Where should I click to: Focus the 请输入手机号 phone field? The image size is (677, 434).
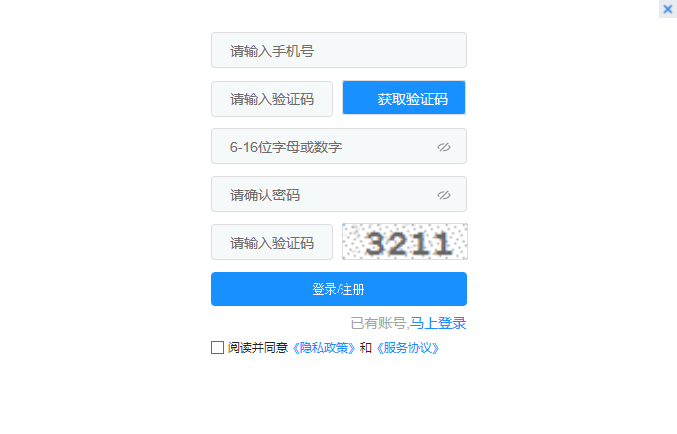point(338,50)
